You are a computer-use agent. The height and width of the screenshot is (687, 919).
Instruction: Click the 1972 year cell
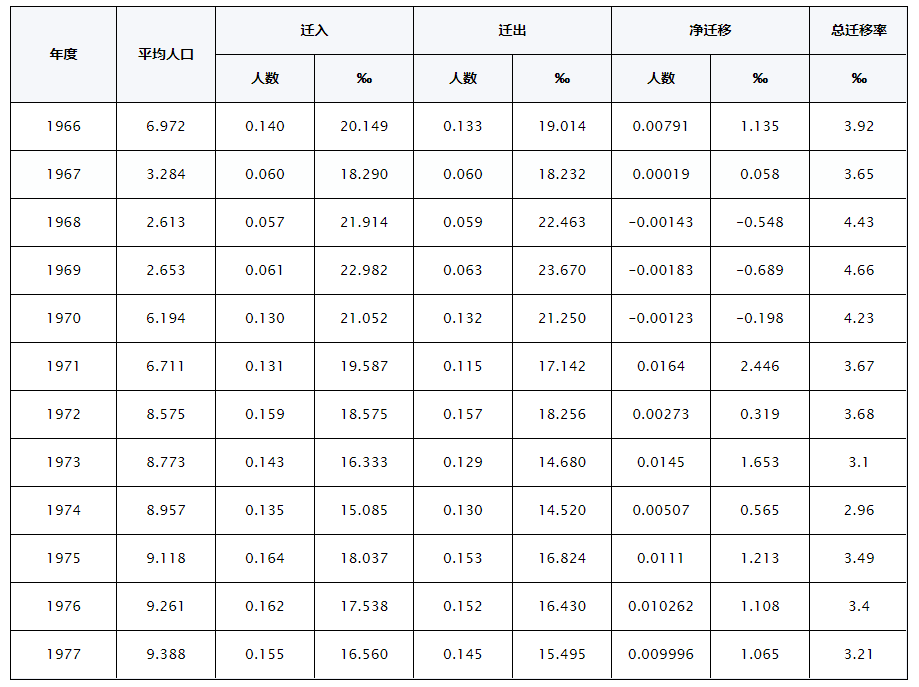[63, 414]
